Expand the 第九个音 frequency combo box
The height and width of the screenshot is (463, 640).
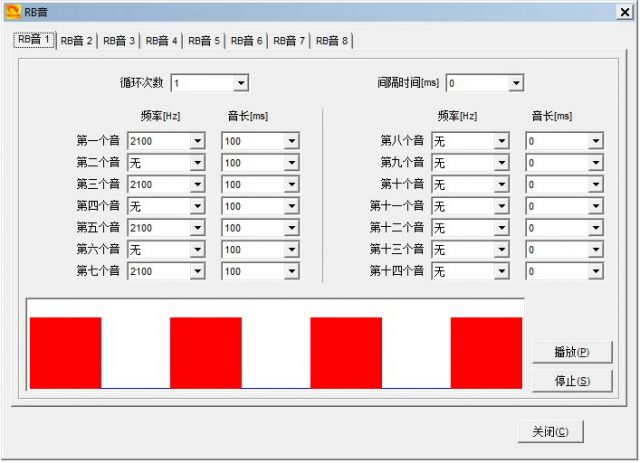[502, 163]
